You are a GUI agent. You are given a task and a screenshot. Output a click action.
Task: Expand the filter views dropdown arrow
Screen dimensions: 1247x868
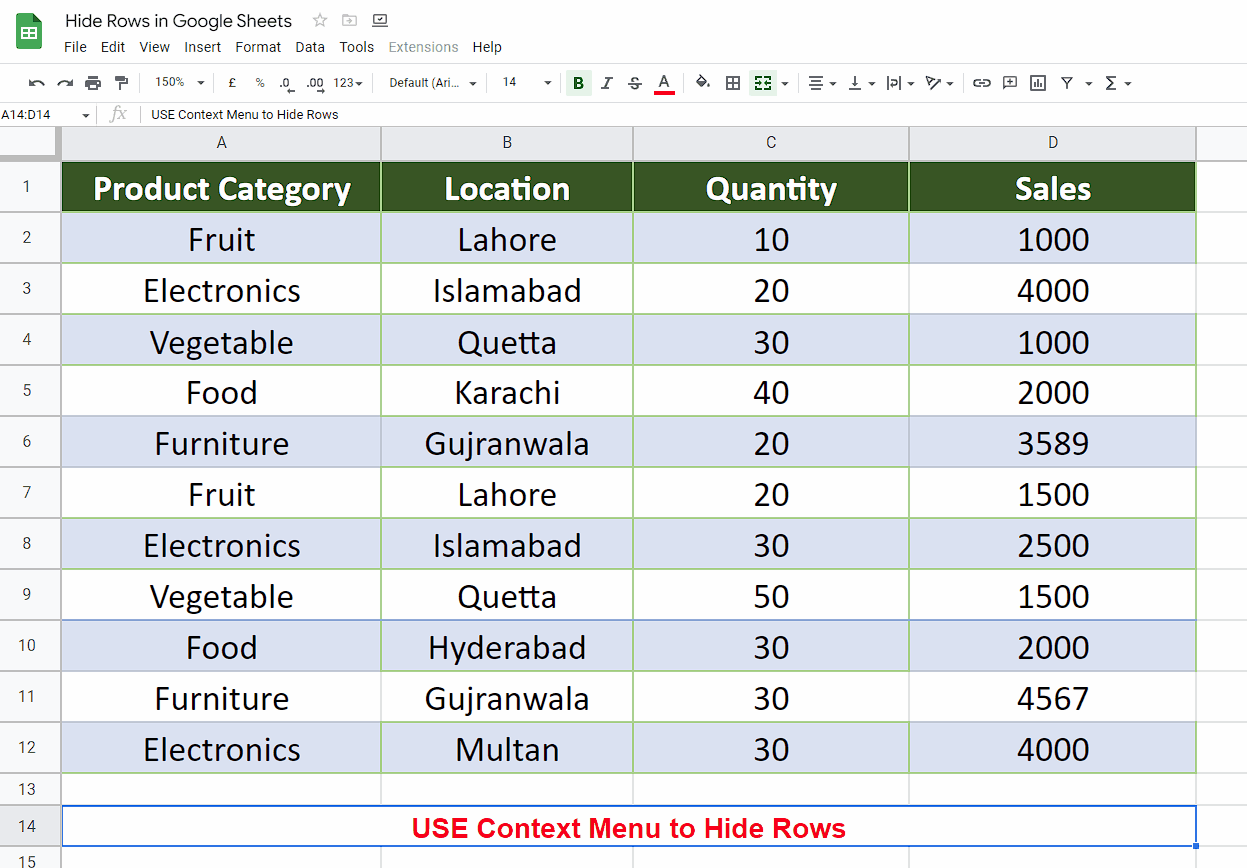[1089, 83]
